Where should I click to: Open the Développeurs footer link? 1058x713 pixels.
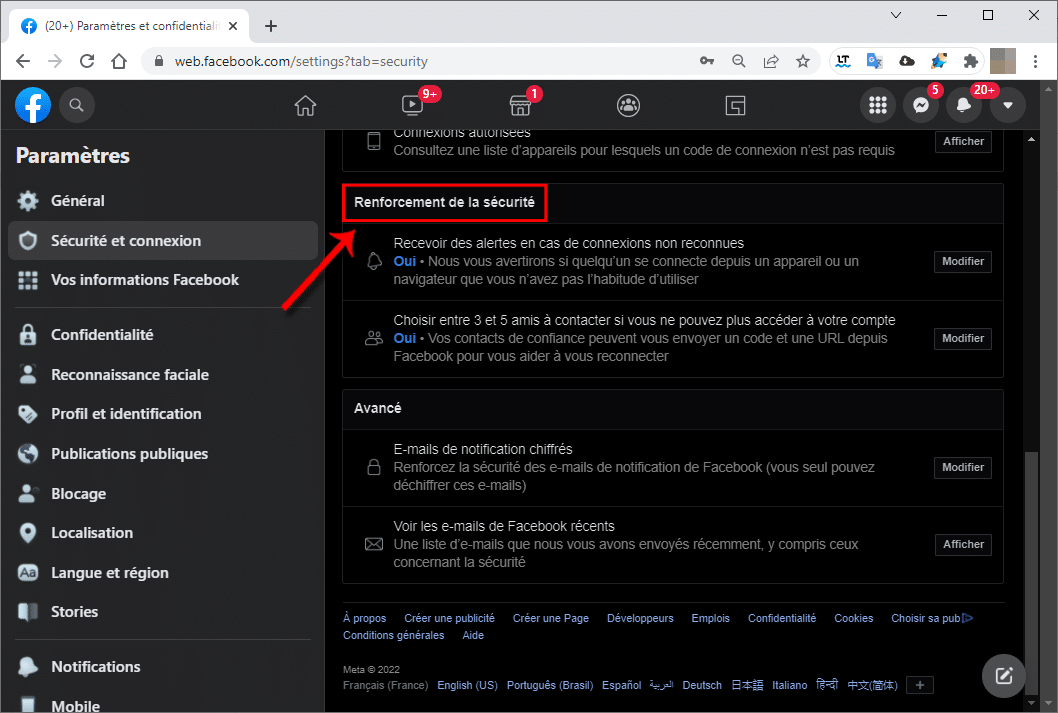640,619
